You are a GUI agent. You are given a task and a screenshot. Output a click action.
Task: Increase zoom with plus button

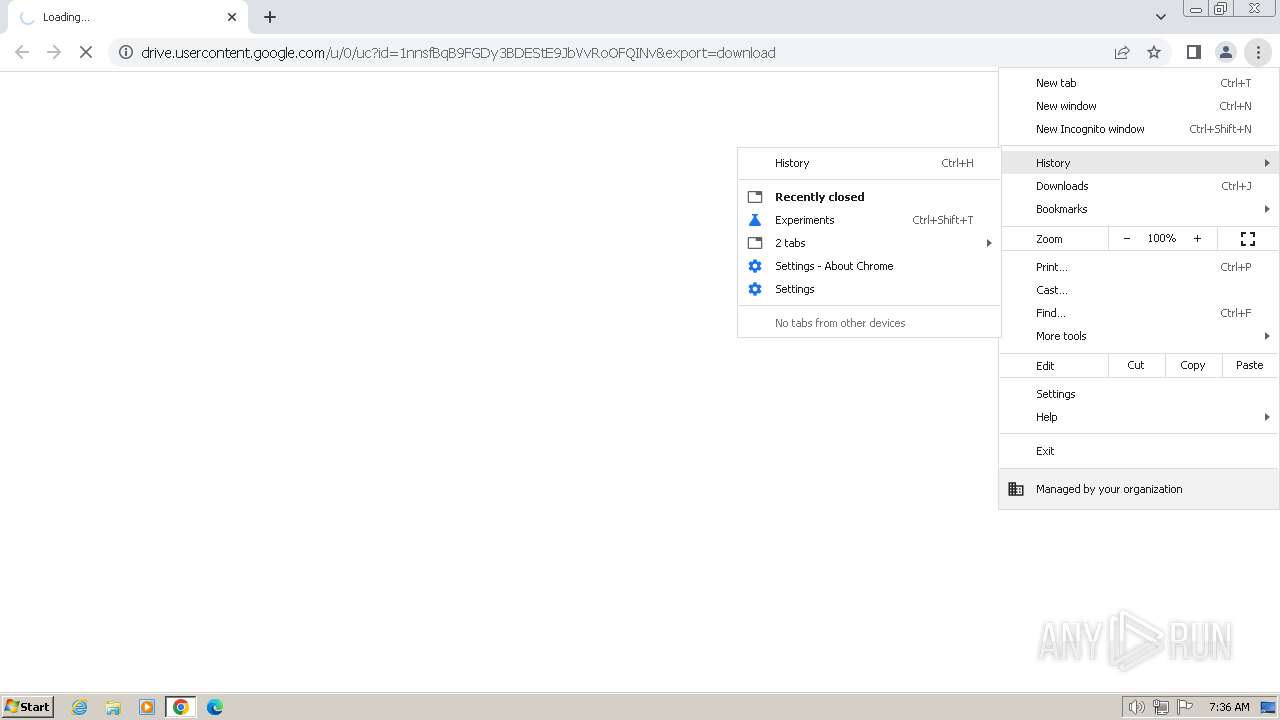pos(1197,238)
